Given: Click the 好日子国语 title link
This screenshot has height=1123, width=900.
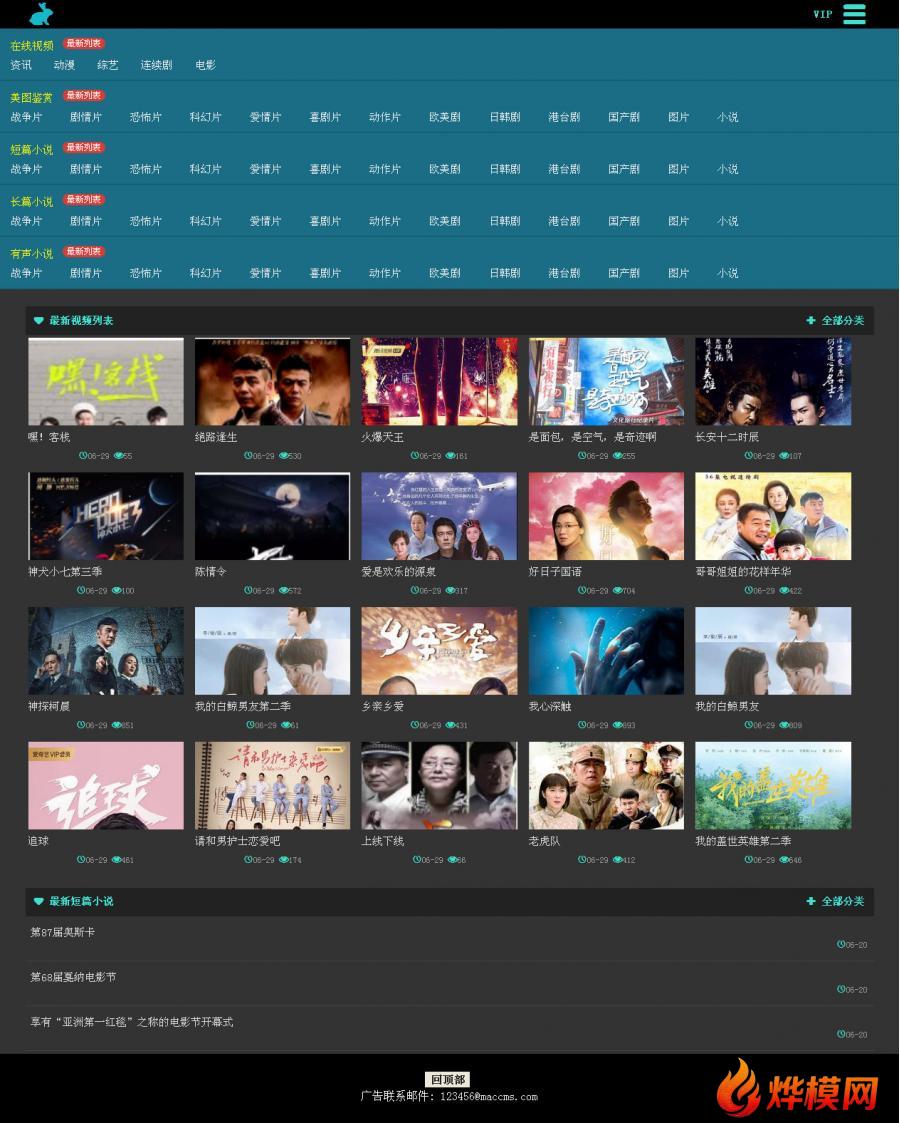Looking at the screenshot, I should [555, 572].
